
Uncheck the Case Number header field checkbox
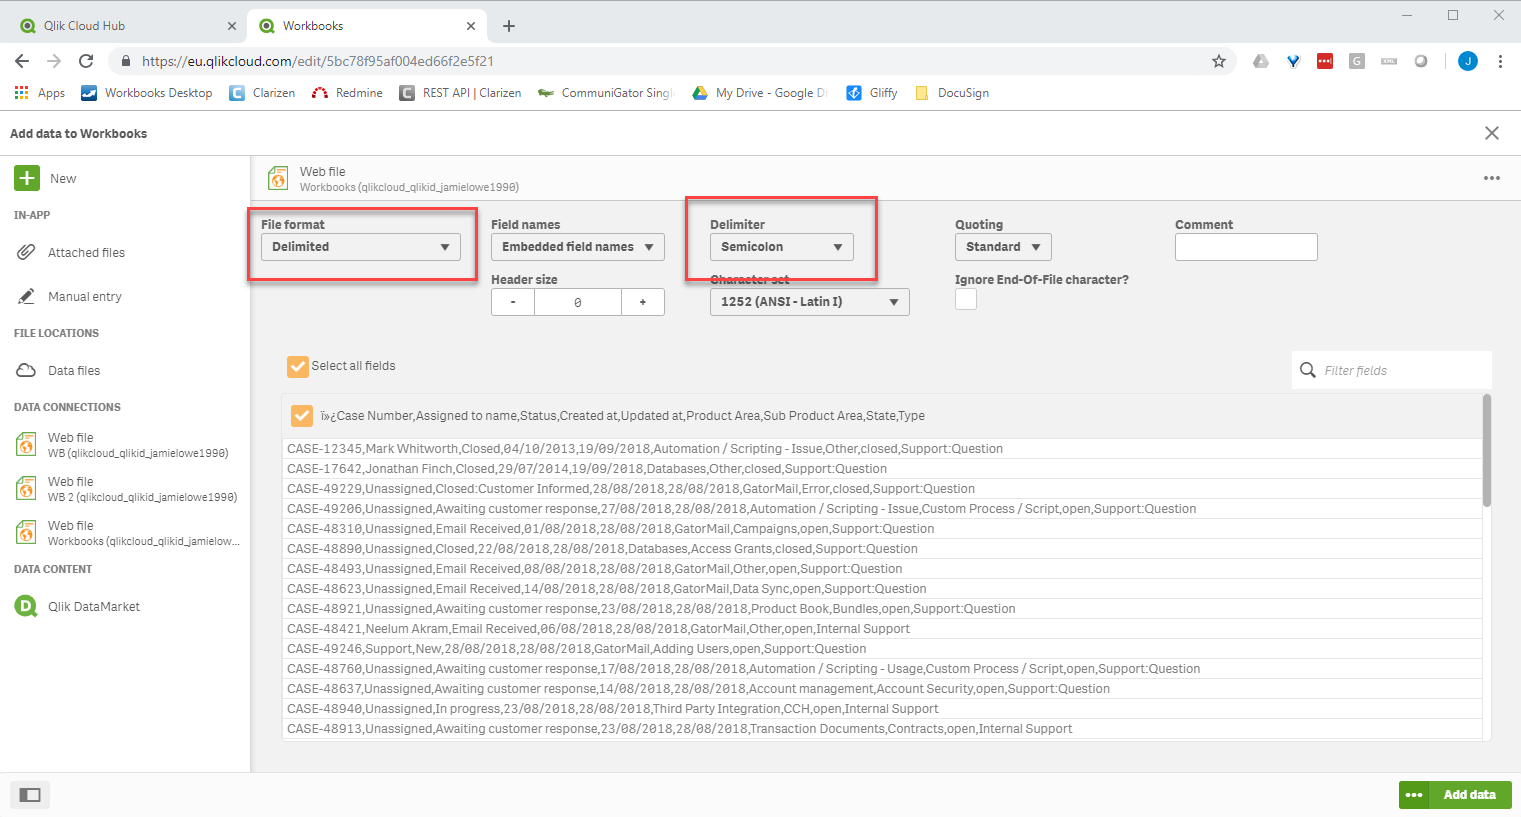302,415
